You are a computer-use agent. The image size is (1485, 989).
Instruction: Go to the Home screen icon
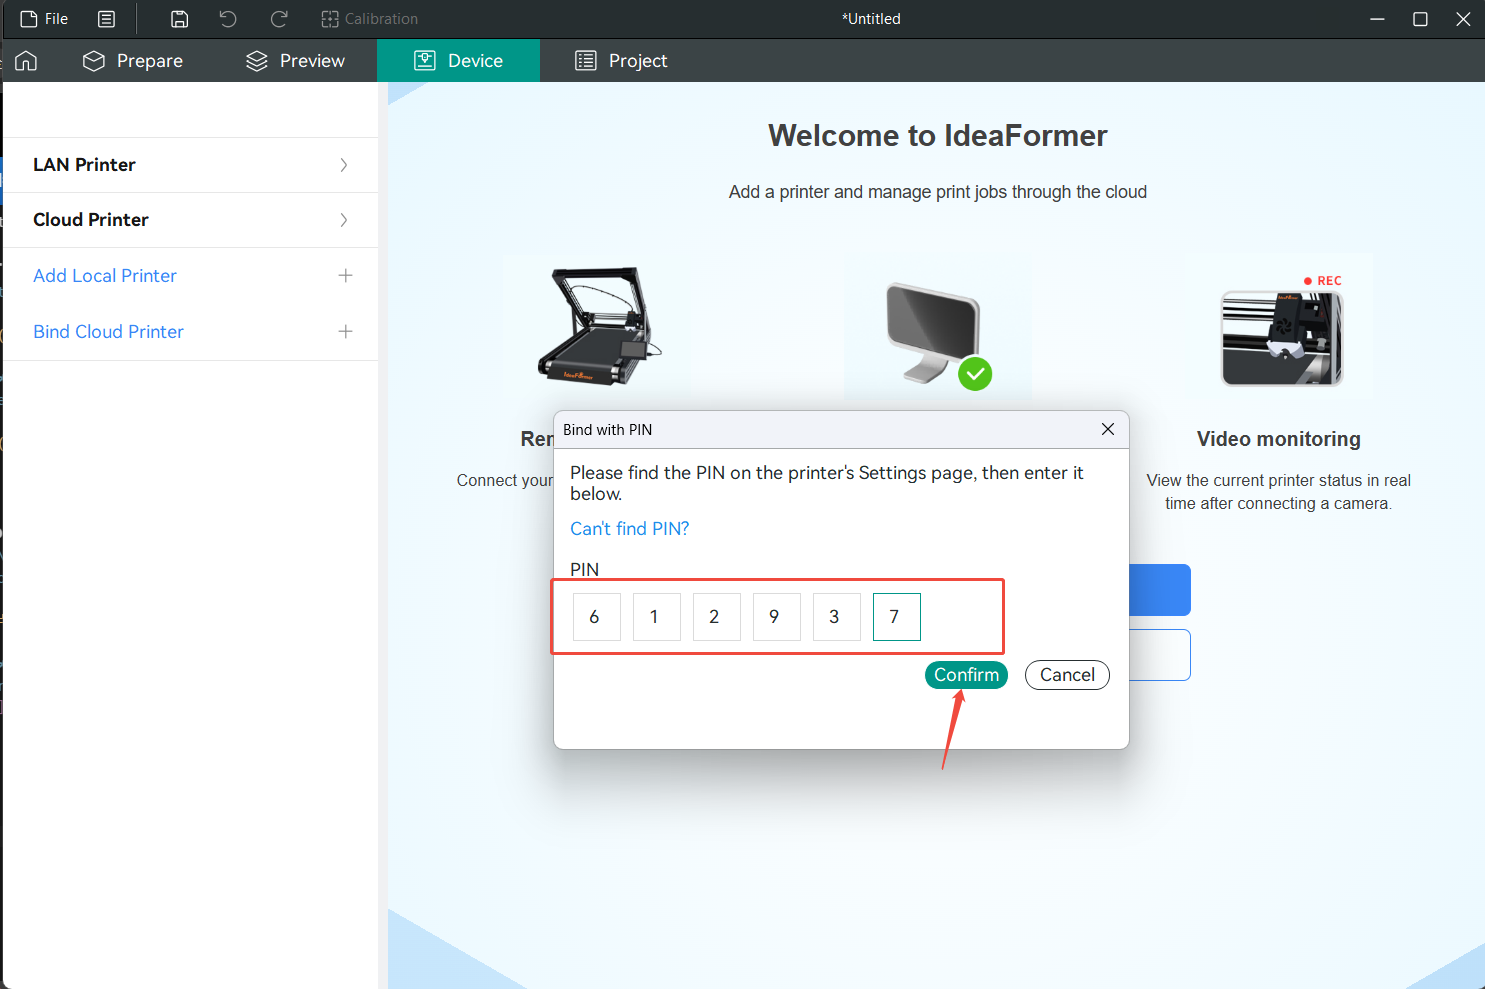click(x=26, y=61)
